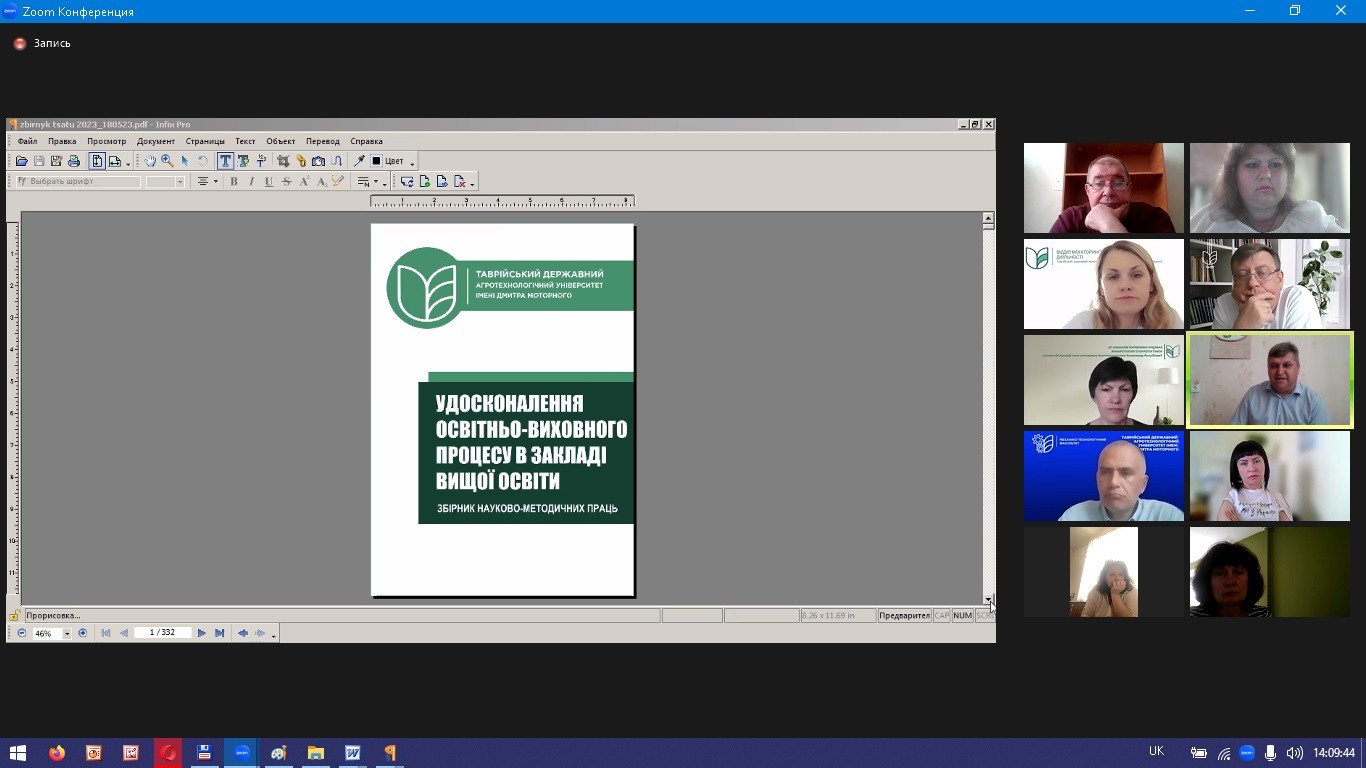The height and width of the screenshot is (768, 1366).
Task: Select the Zoom magnifier tool
Action: click(x=167, y=161)
